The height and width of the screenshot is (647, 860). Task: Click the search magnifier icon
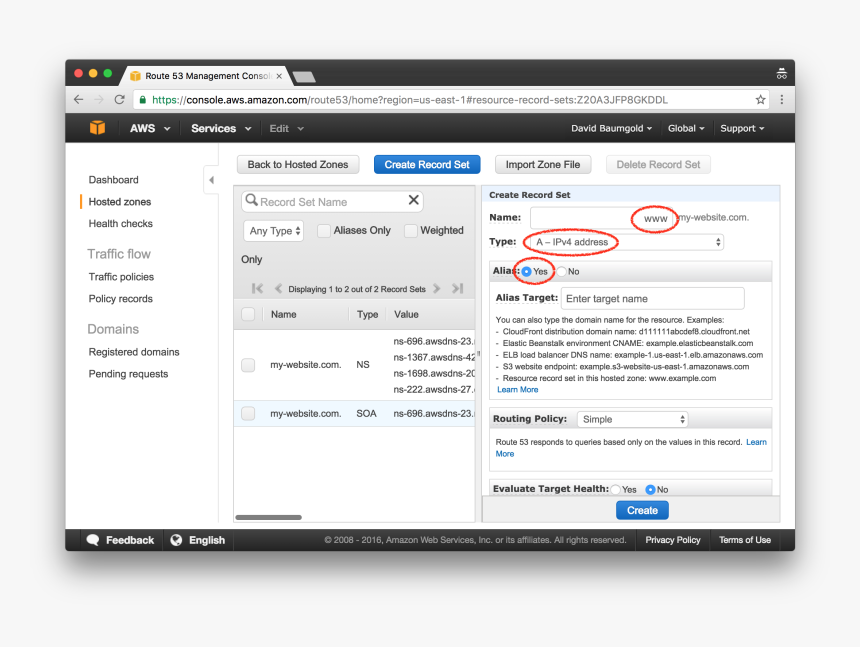251,200
